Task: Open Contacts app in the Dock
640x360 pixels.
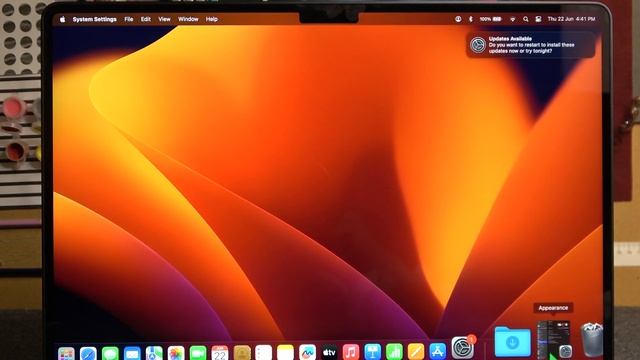Action: (x=242, y=353)
